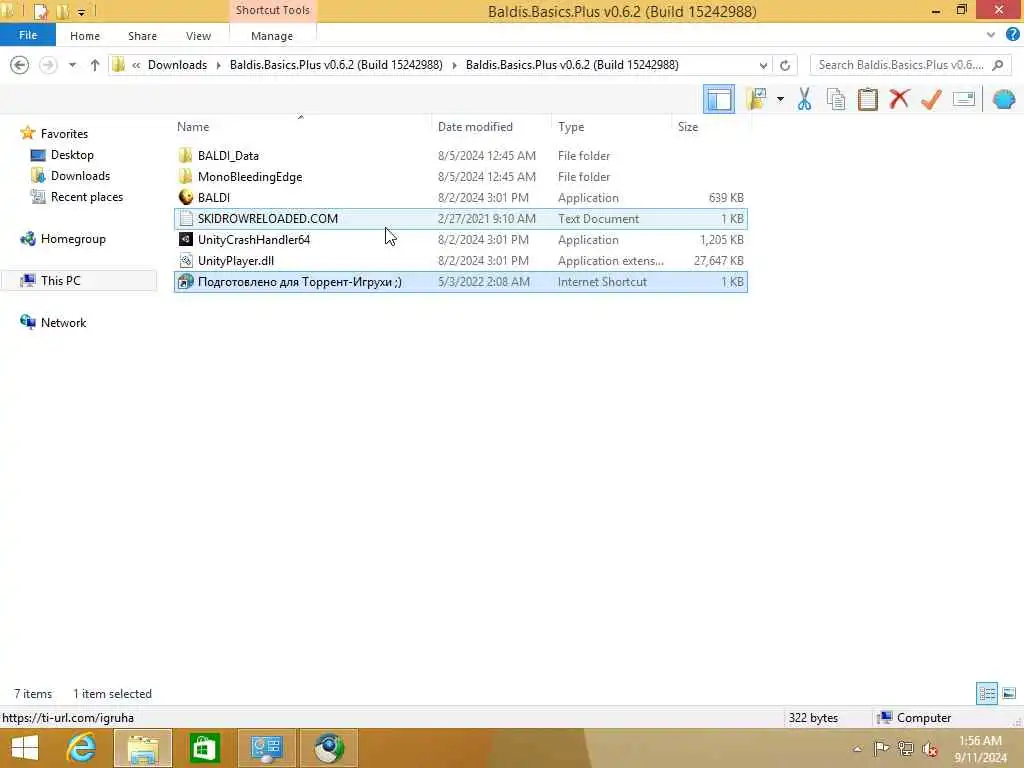1024x768 pixels.
Task: Click the search magnifier icon
Action: point(998,65)
